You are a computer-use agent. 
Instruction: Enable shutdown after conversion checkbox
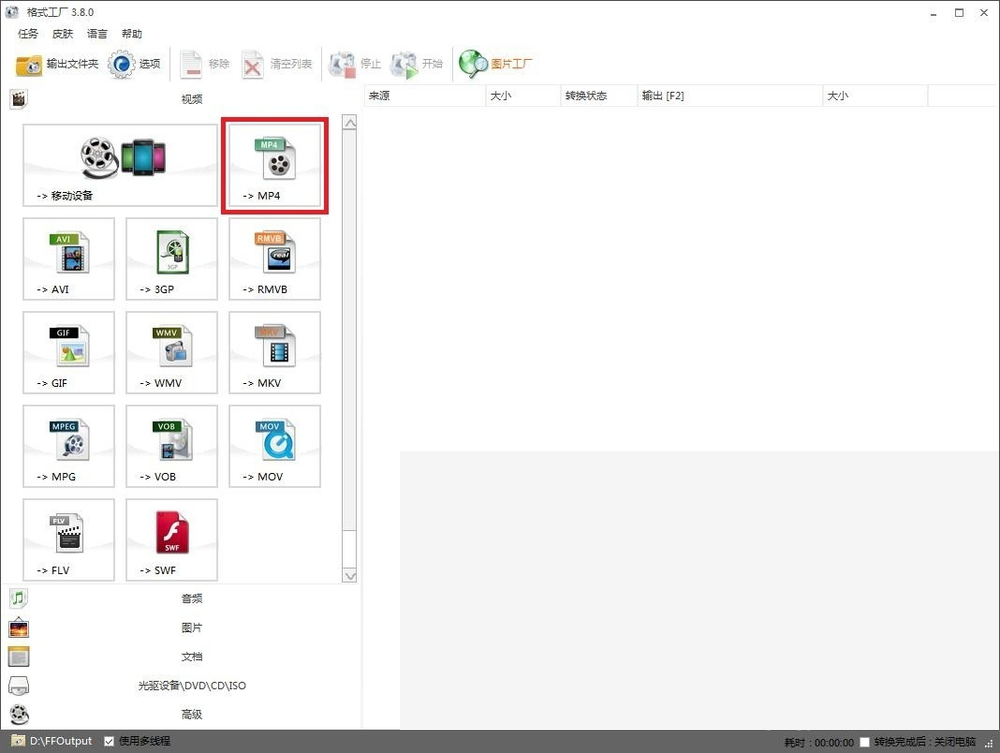tap(864, 742)
